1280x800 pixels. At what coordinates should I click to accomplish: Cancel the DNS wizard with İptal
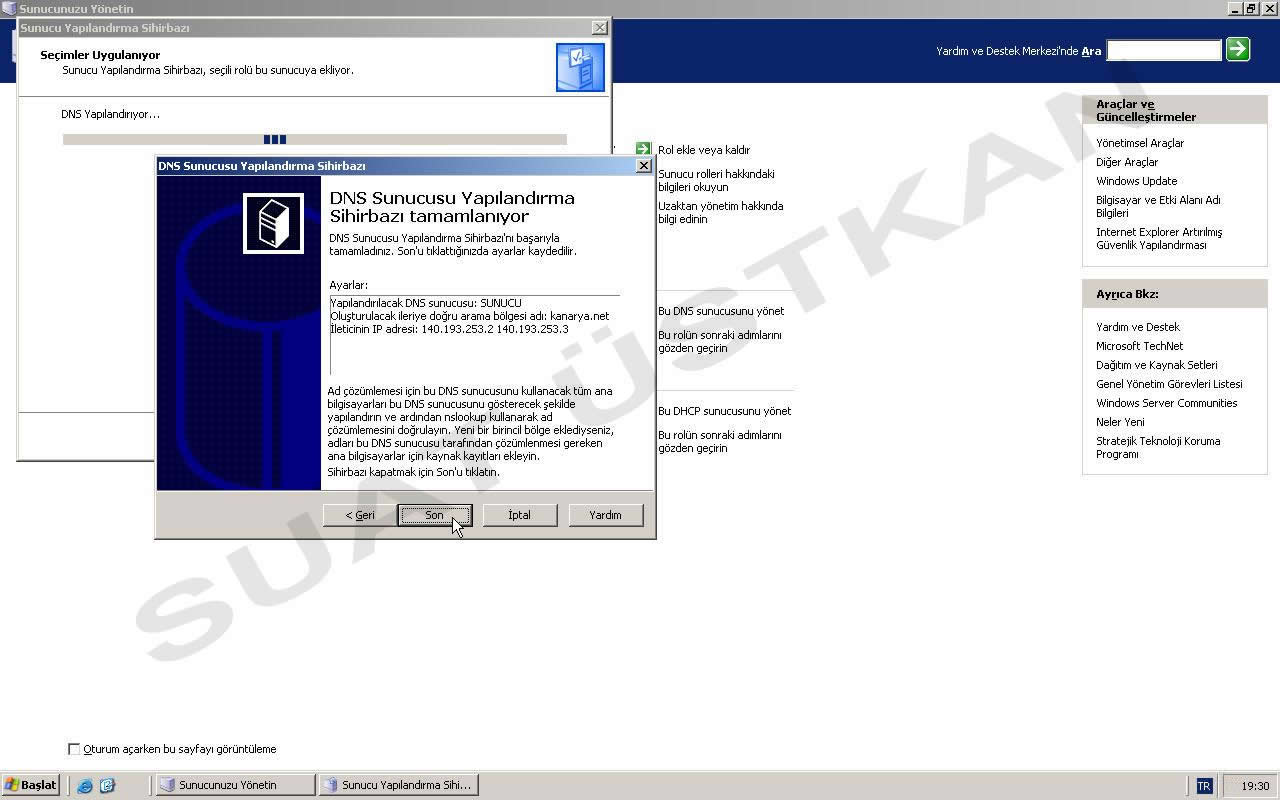pos(519,515)
